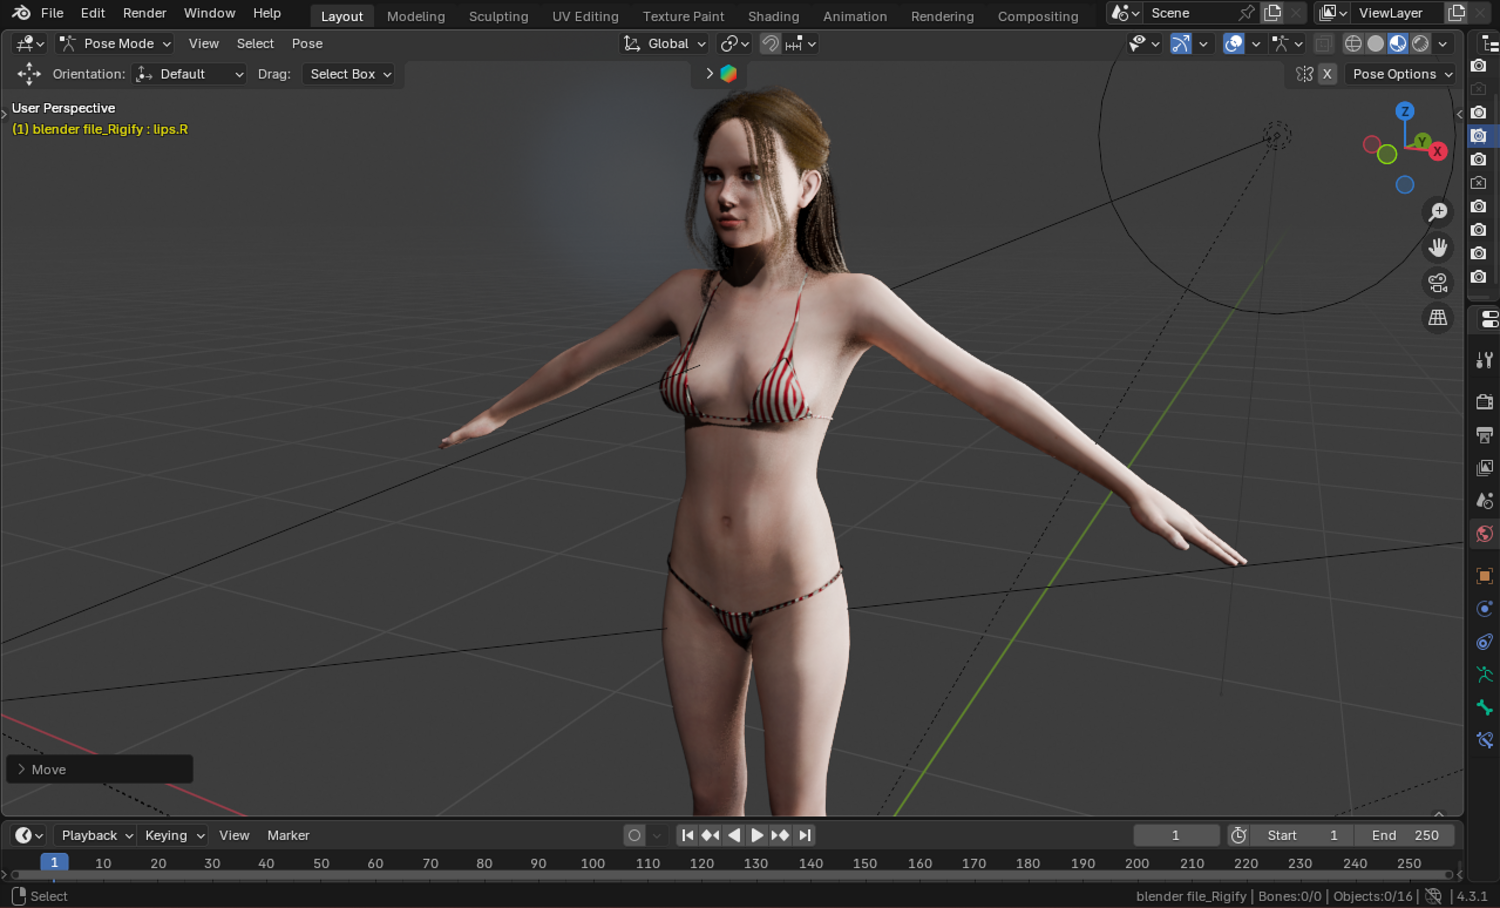The image size is (1500, 908).
Task: Jump to the first frame
Action: [x=687, y=835]
